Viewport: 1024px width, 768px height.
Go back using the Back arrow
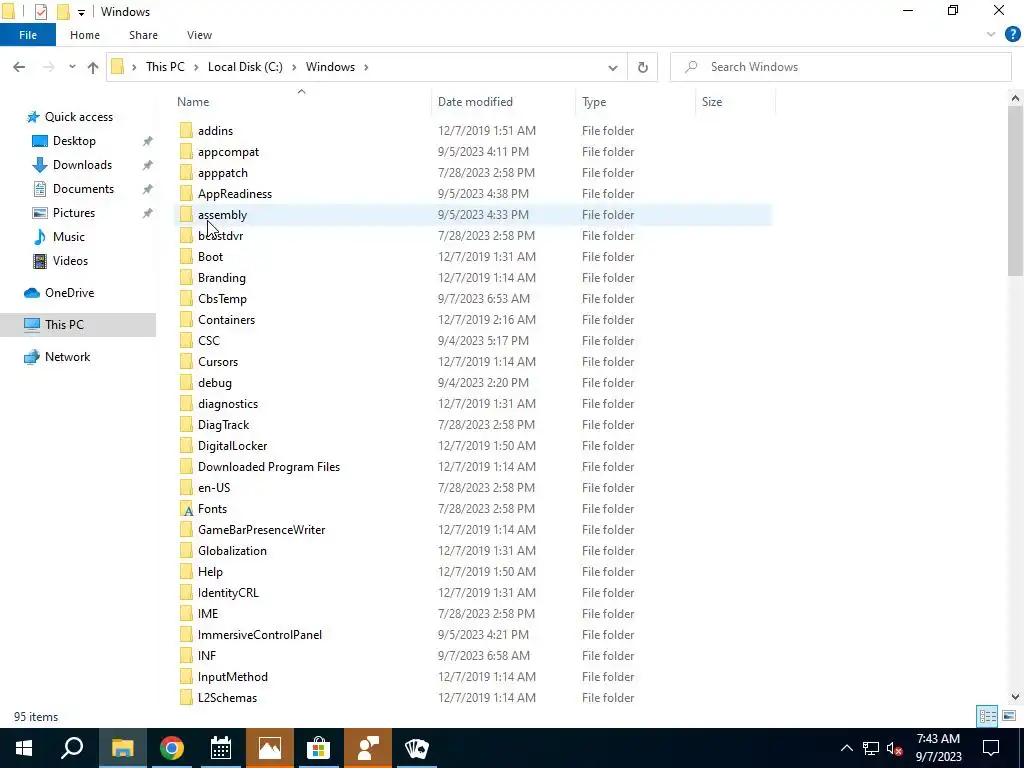[x=19, y=67]
